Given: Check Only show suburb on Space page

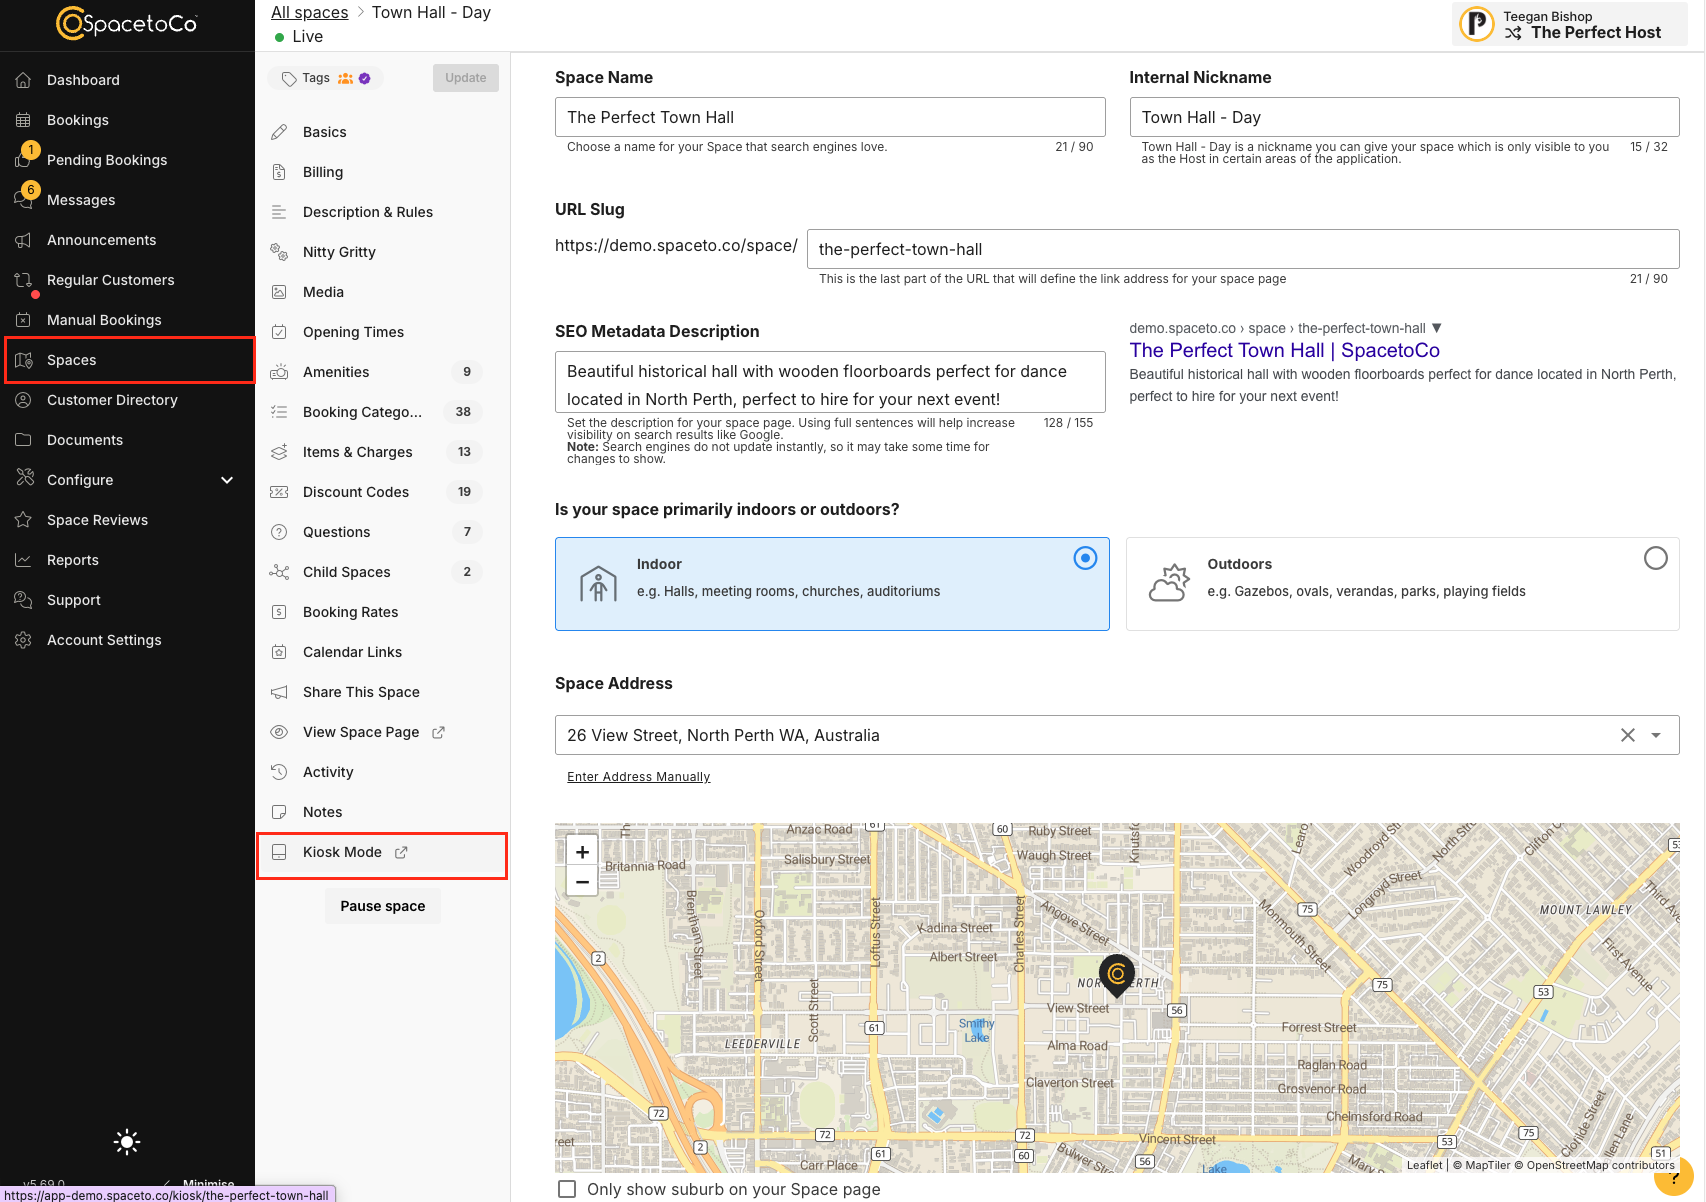Looking at the screenshot, I should pos(567,1189).
